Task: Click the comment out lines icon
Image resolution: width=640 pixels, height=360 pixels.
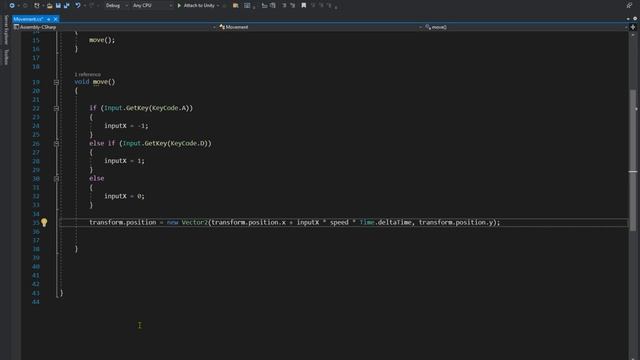Action: point(264,6)
